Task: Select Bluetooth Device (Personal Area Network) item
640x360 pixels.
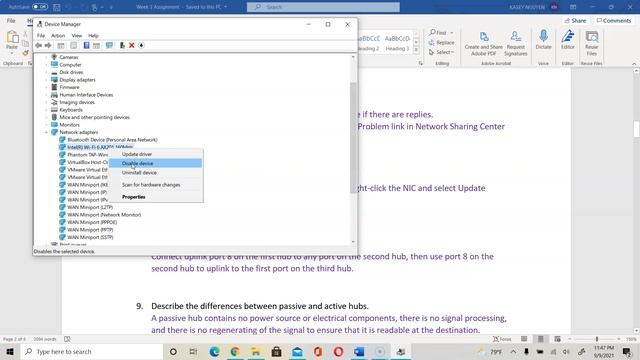Action: [112, 140]
